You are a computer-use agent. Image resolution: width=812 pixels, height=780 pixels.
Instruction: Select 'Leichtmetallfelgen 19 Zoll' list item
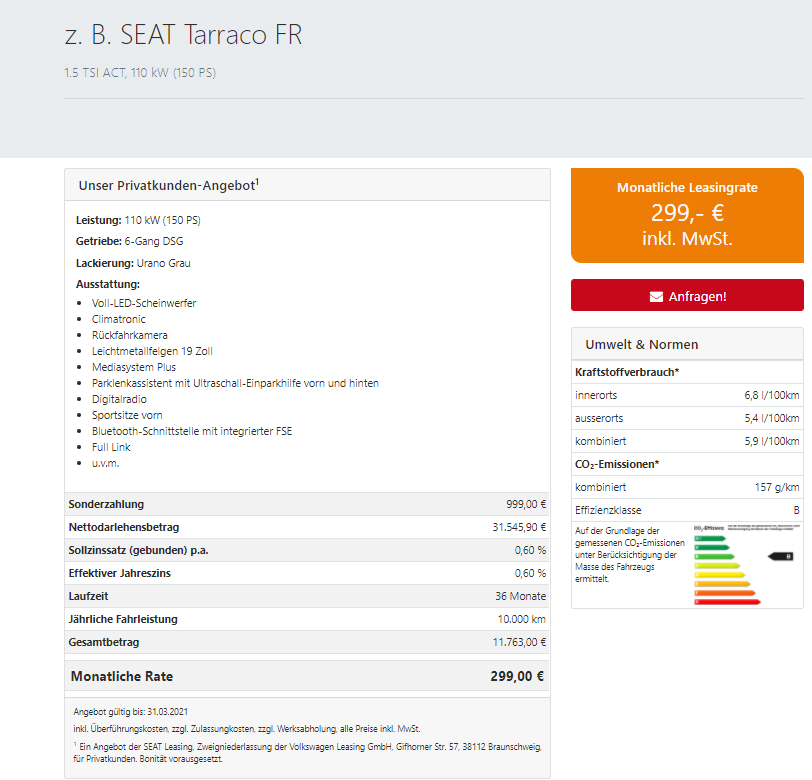(x=152, y=351)
